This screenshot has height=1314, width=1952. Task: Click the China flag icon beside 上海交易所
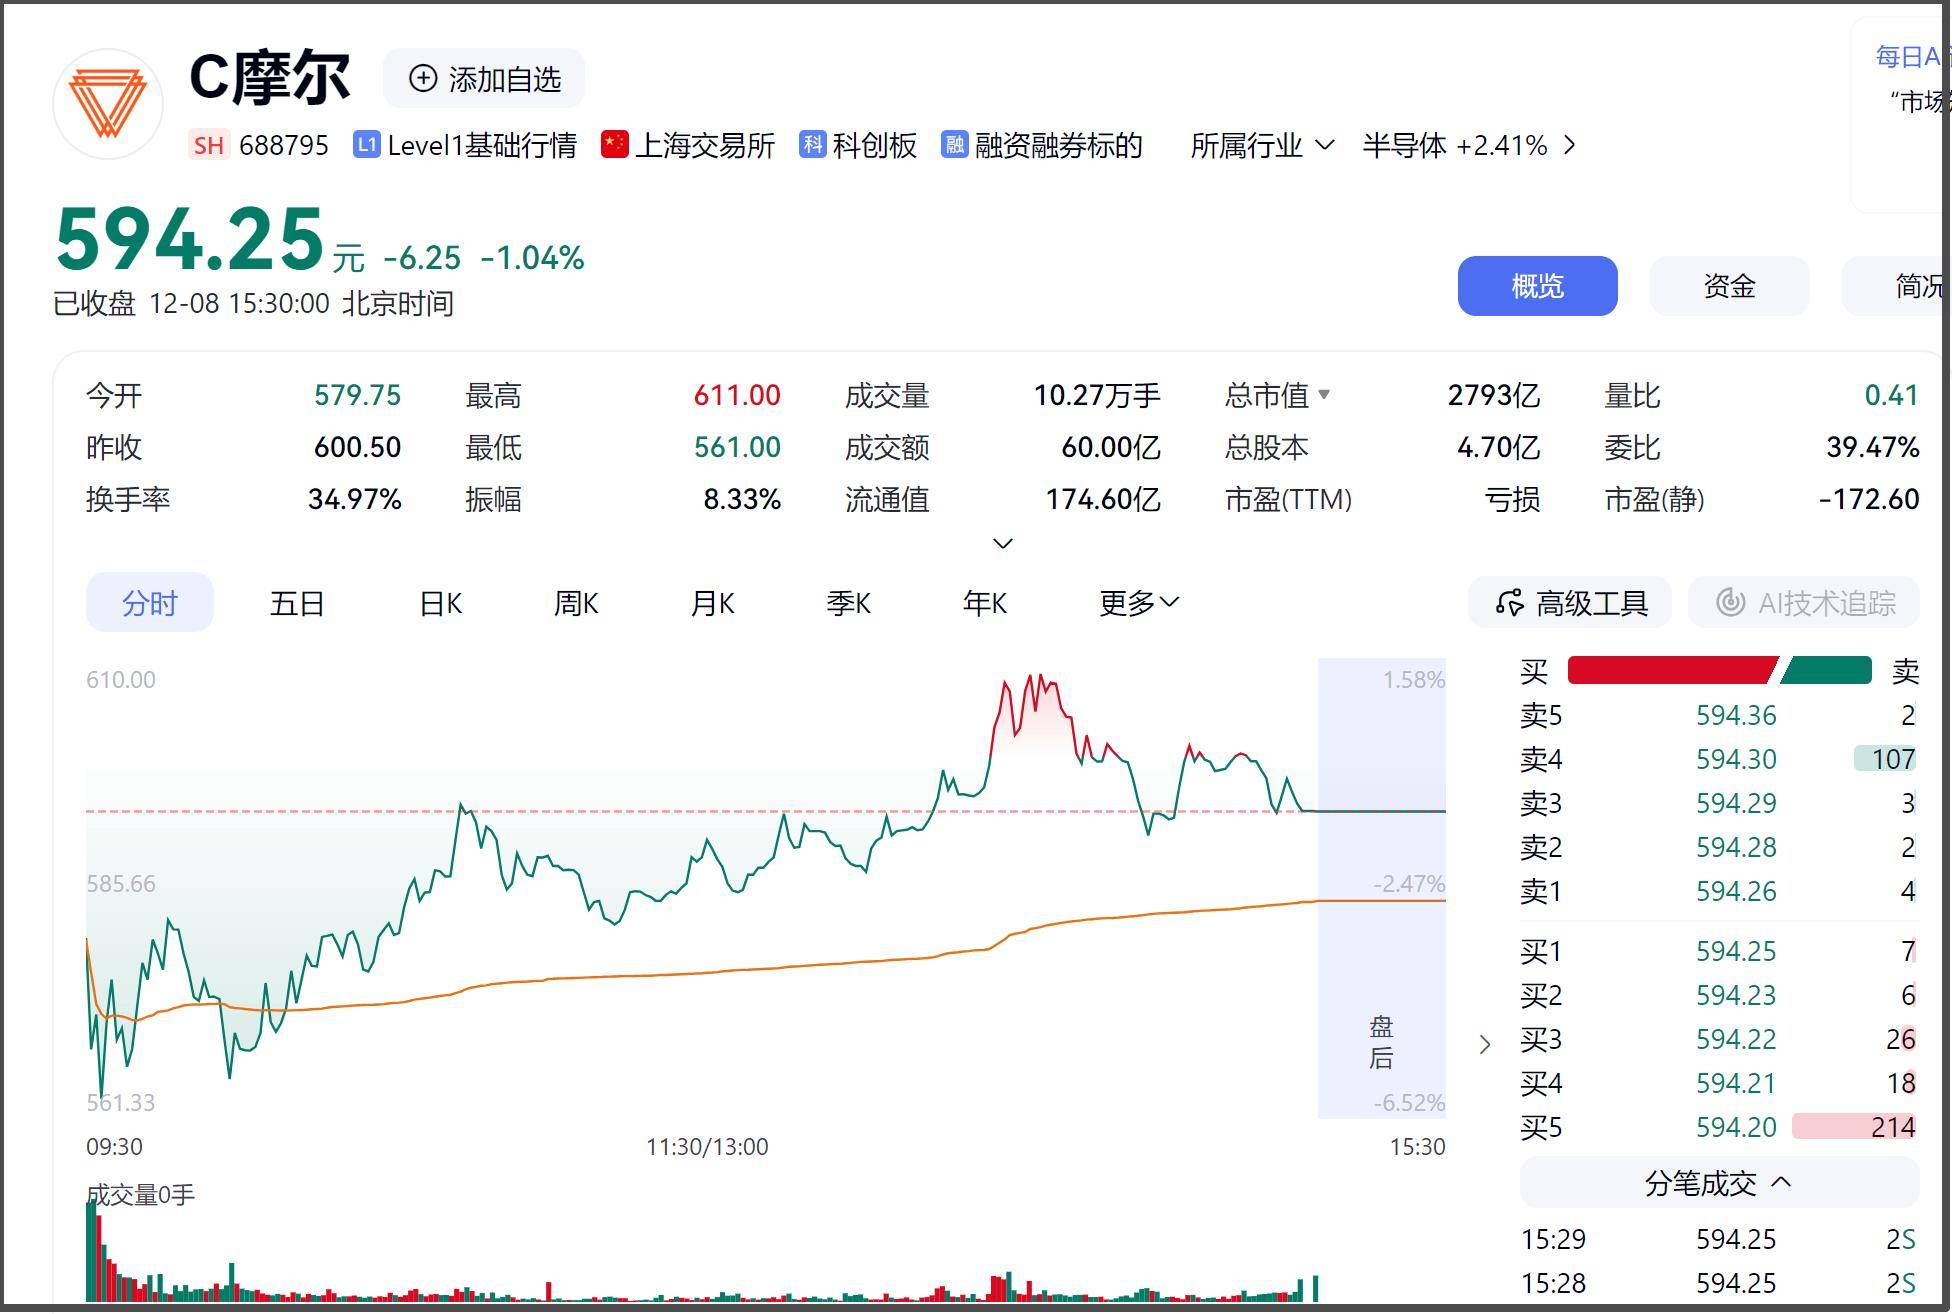point(613,145)
